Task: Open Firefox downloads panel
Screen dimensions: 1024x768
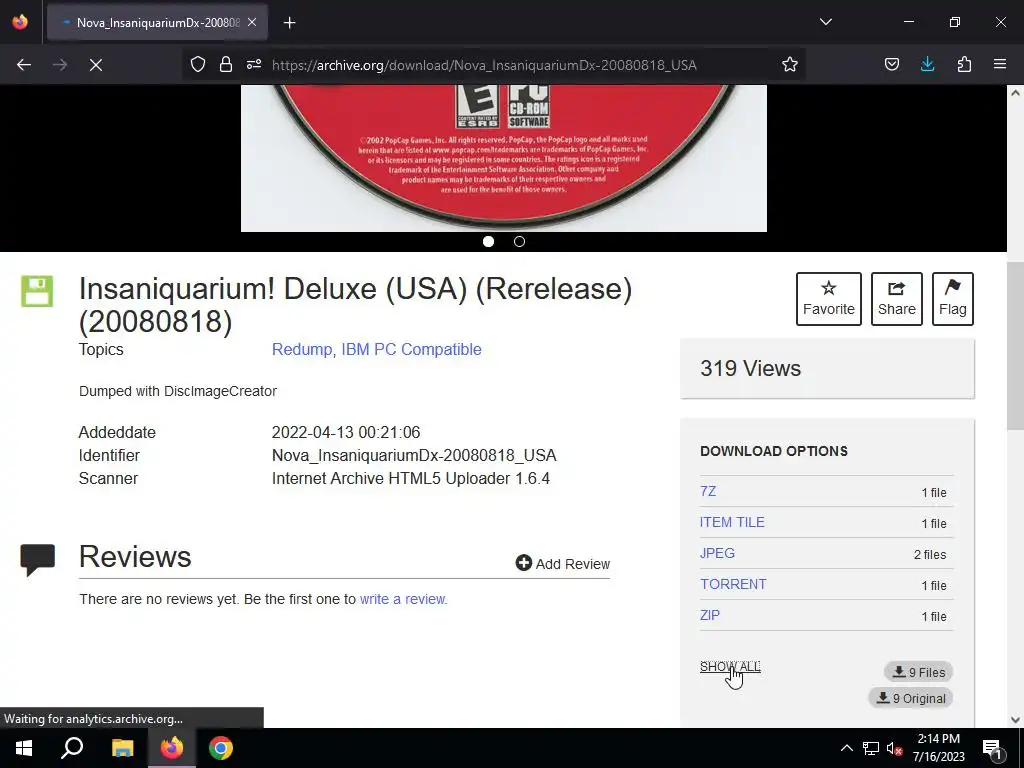Action: click(x=927, y=65)
